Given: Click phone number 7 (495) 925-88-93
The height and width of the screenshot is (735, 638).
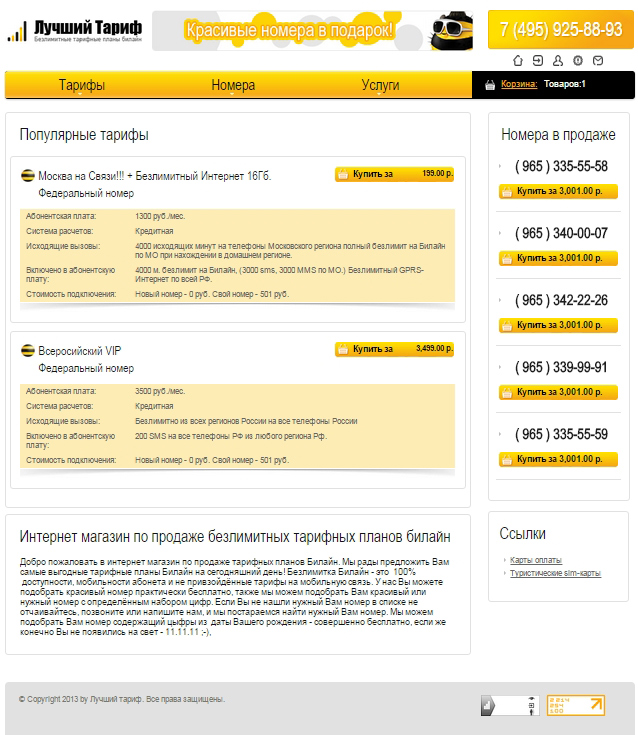Looking at the screenshot, I should (x=561, y=30).
